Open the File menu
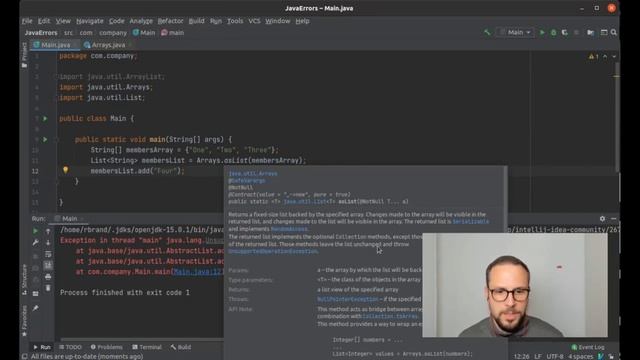This screenshot has width=640, height=360. (x=27, y=21)
